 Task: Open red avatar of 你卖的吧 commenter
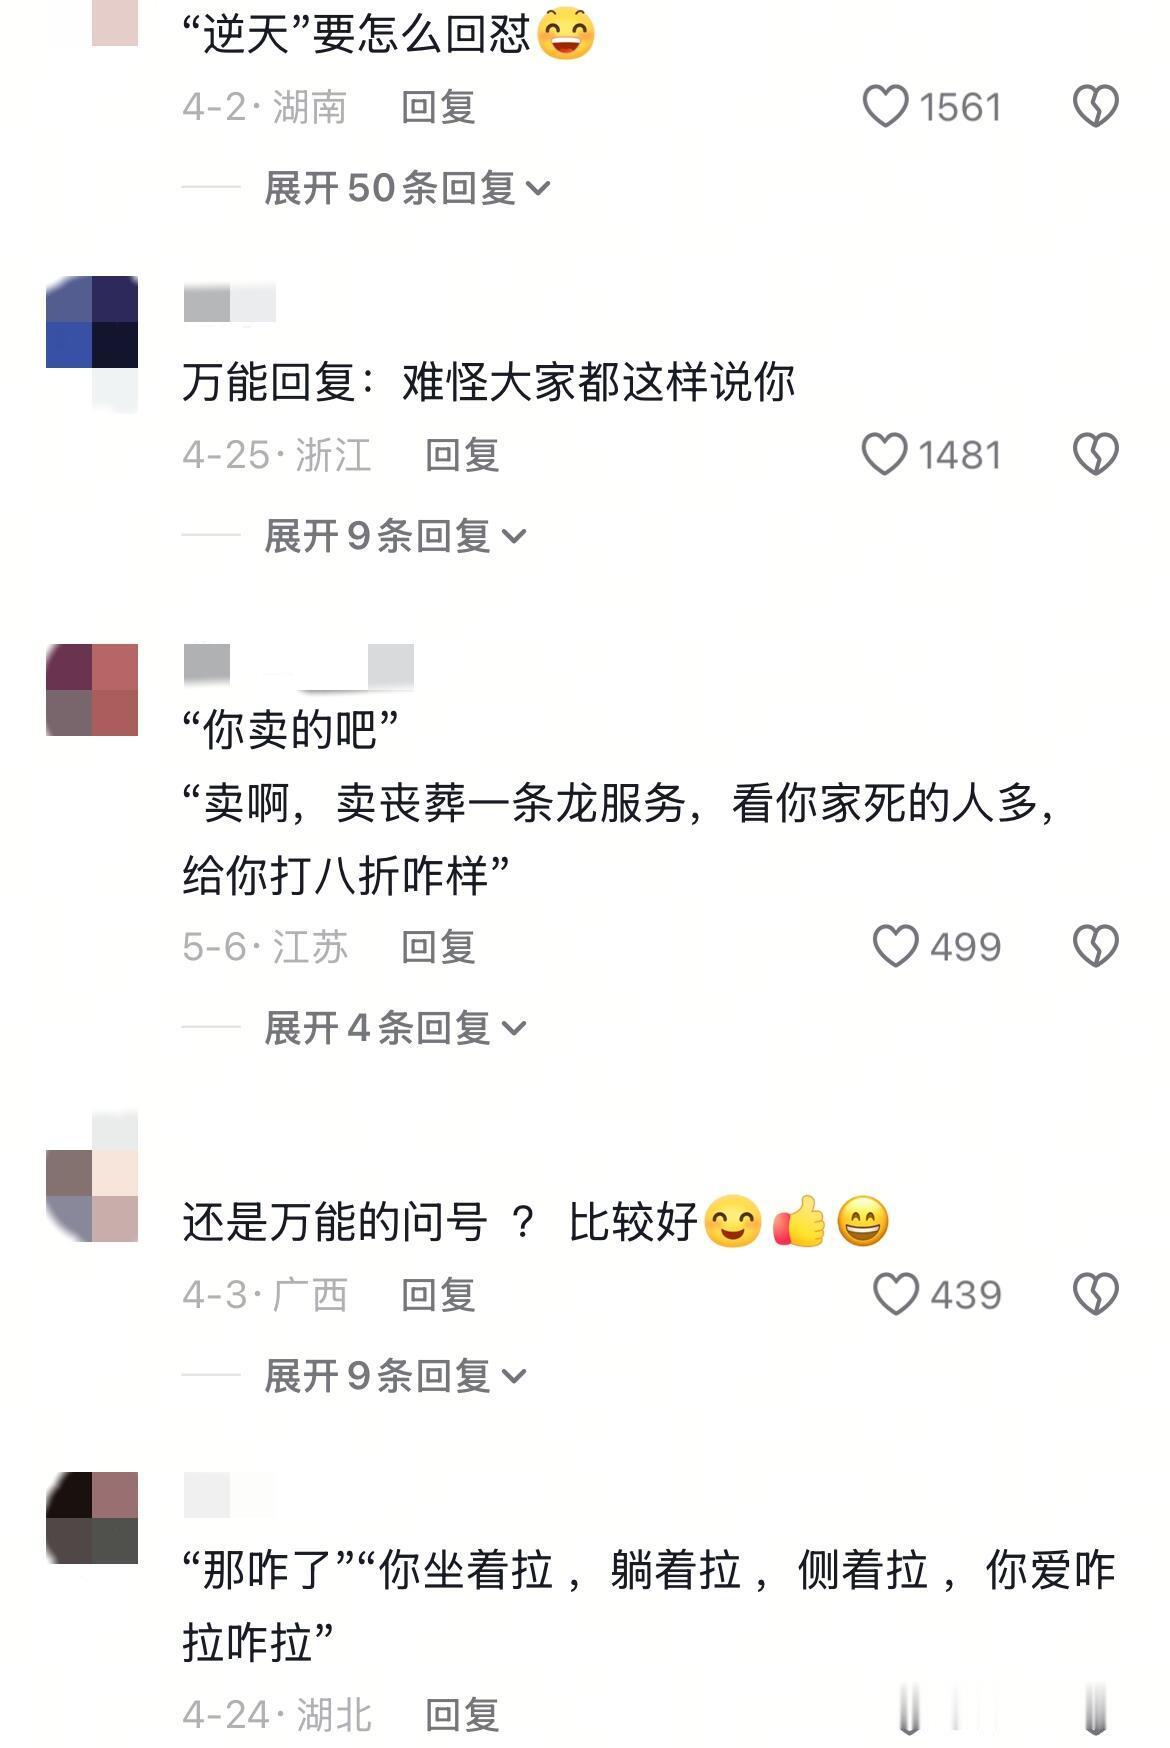(x=92, y=690)
